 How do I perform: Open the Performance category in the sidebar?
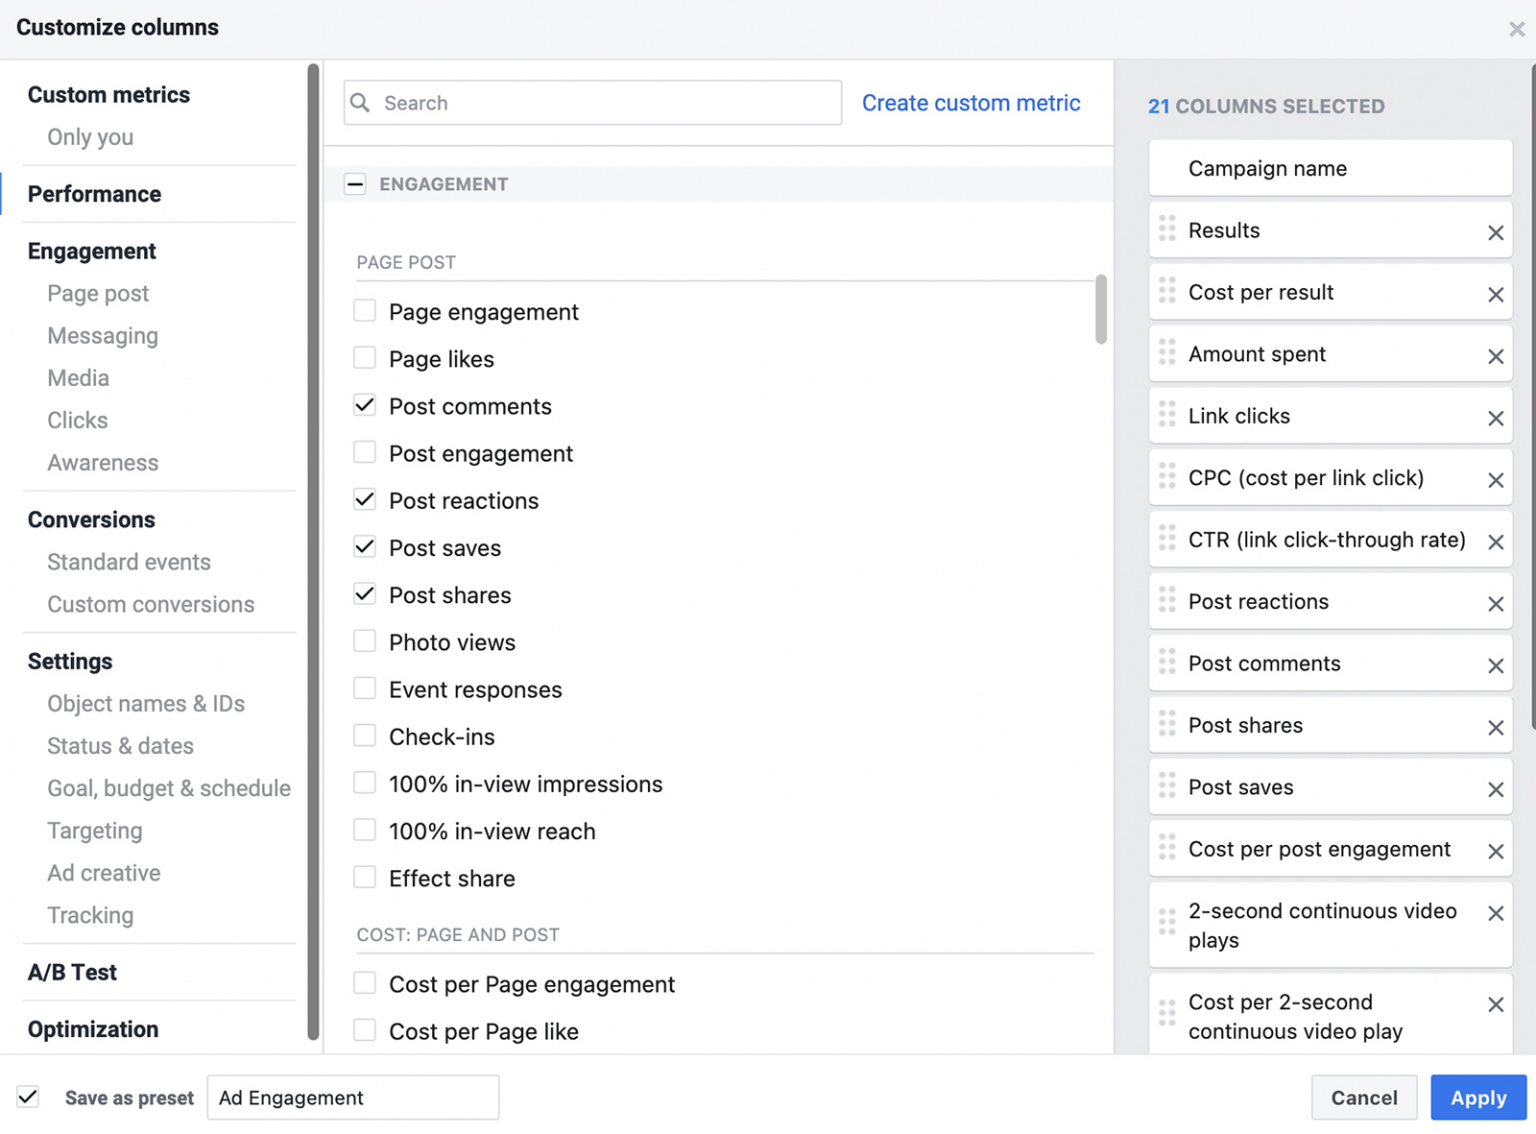click(x=94, y=194)
